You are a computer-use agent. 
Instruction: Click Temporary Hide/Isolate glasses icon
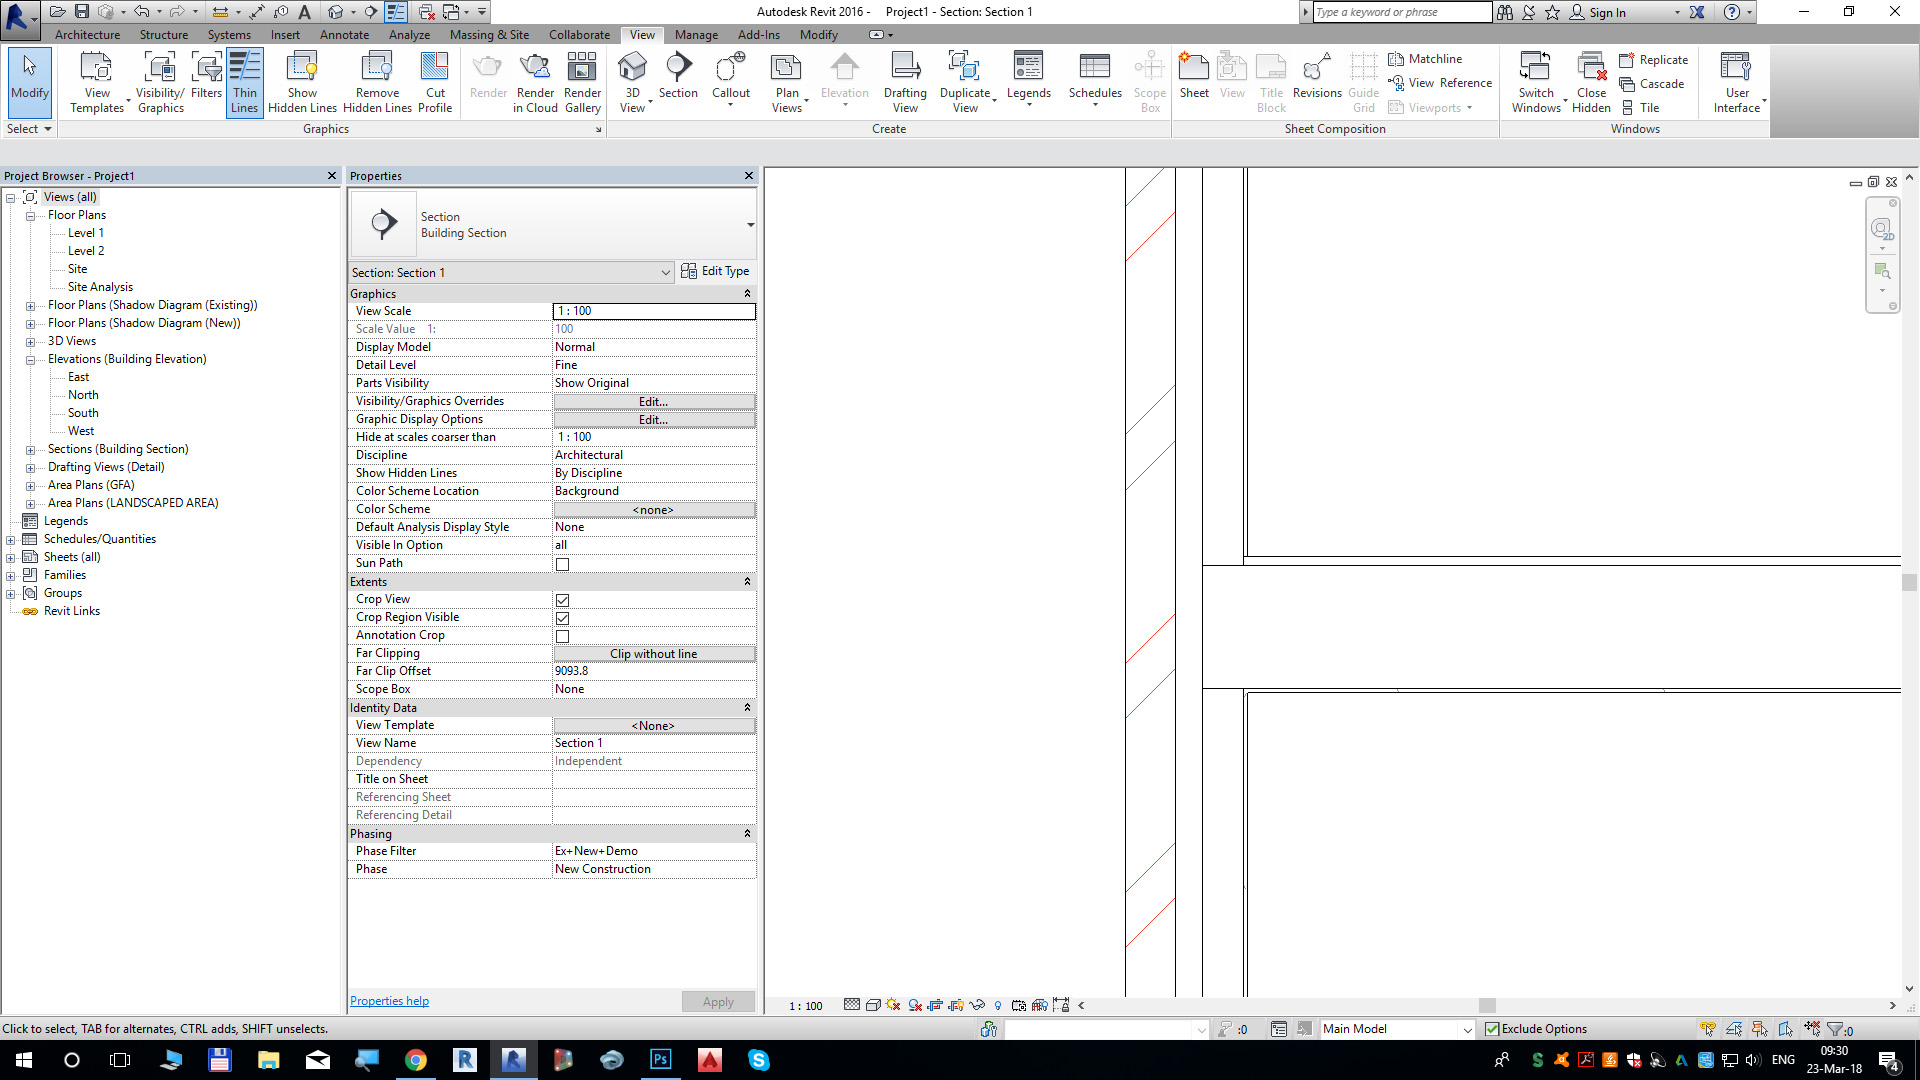pyautogui.click(x=977, y=1005)
